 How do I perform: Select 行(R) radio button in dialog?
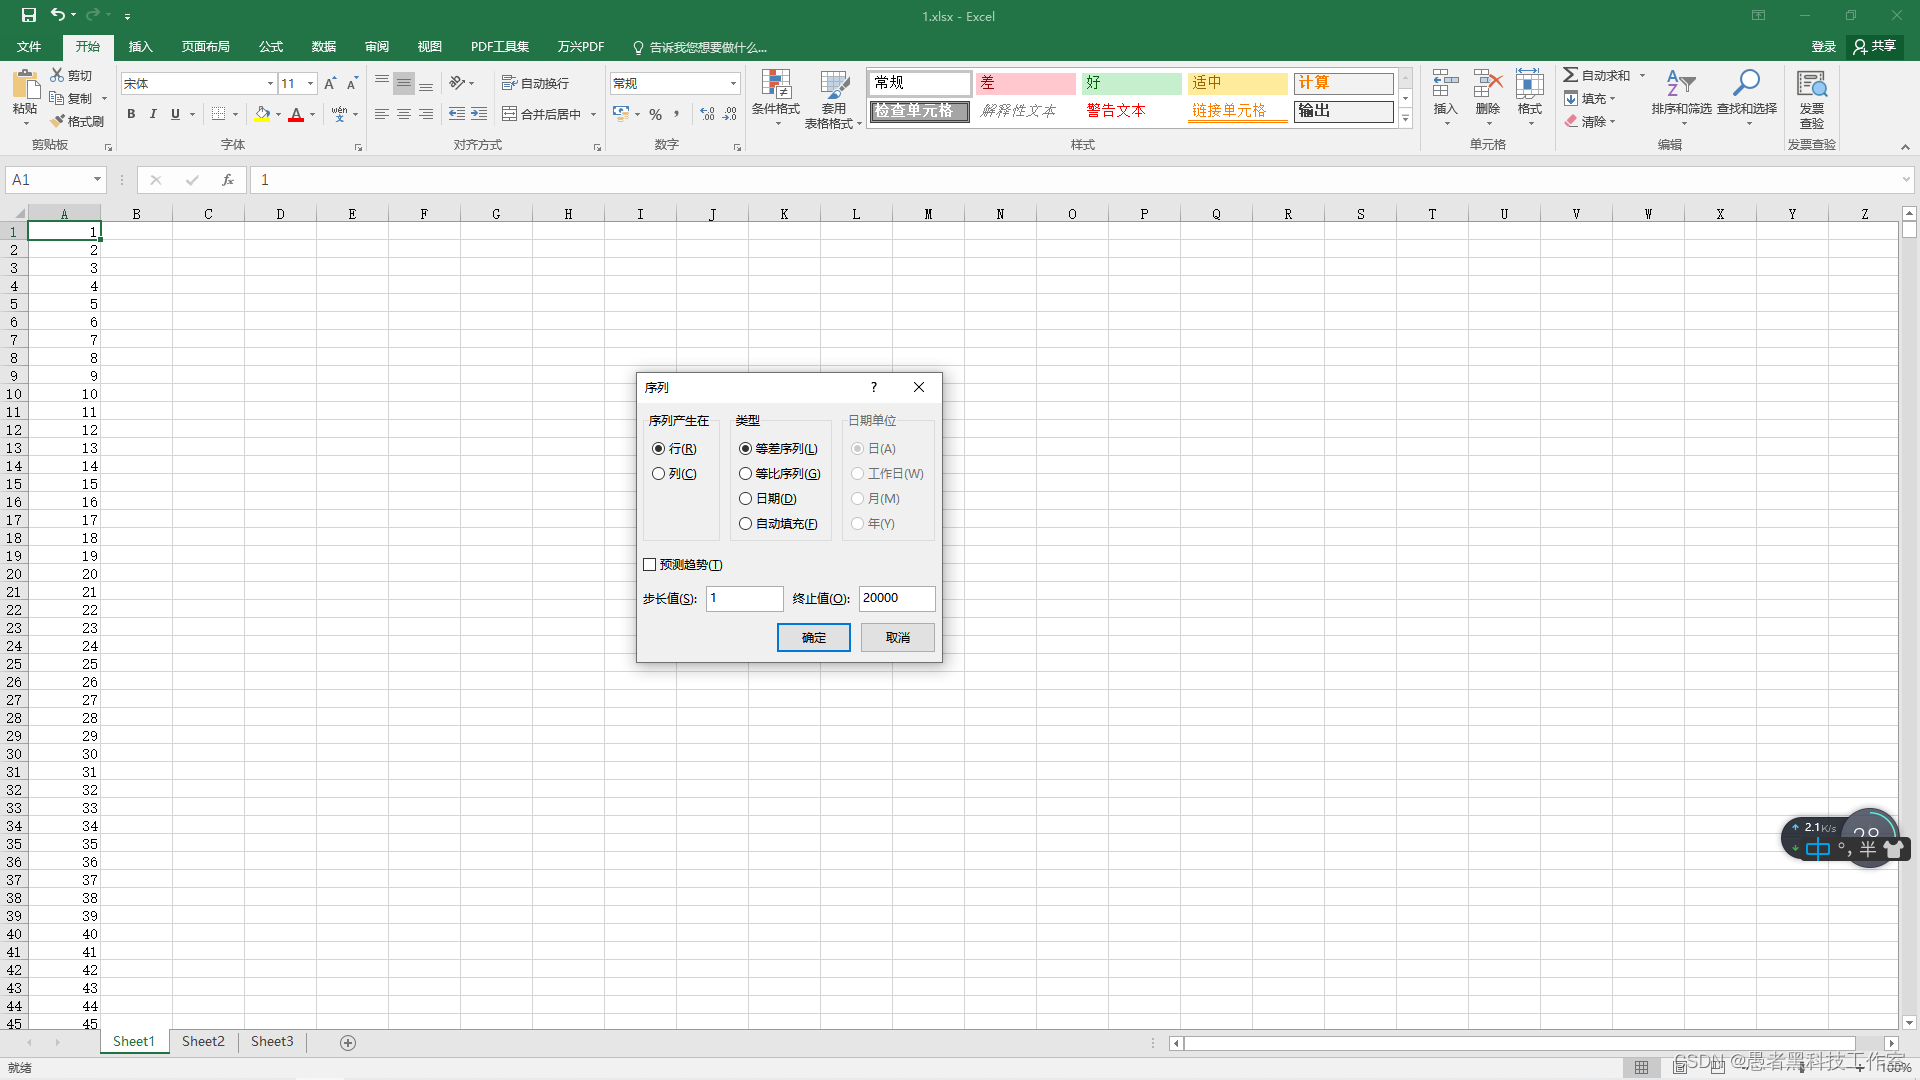[657, 447]
